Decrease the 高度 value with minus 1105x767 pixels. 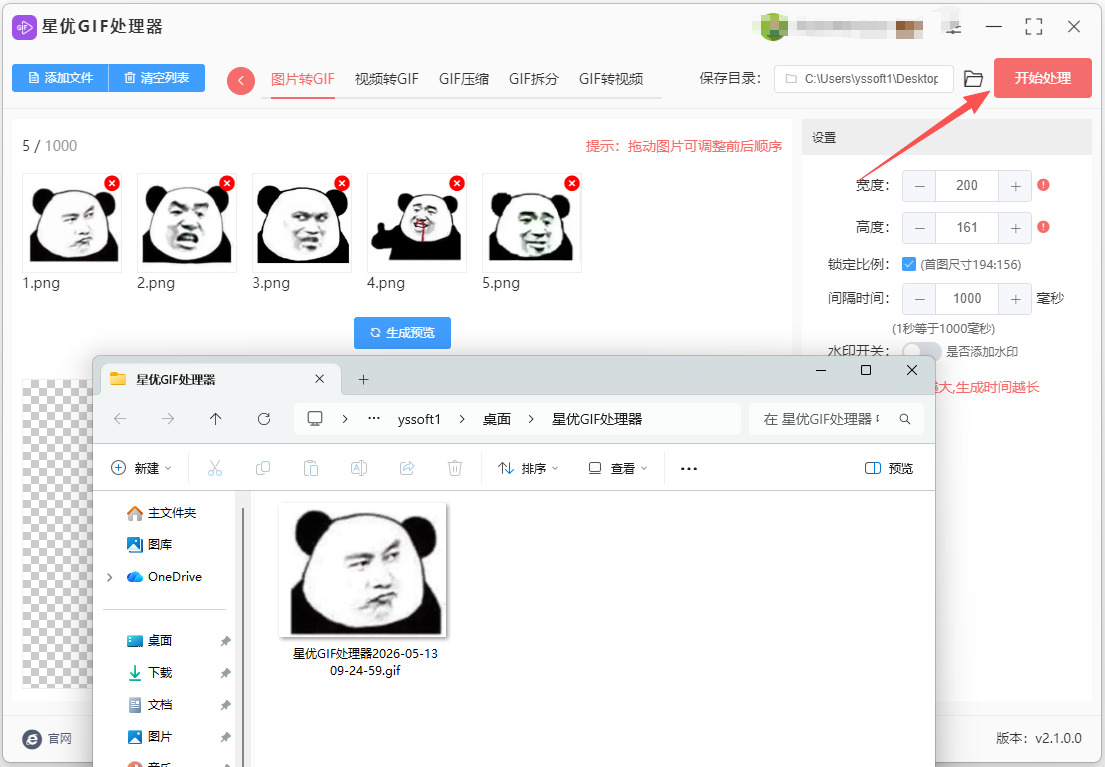coord(919,228)
